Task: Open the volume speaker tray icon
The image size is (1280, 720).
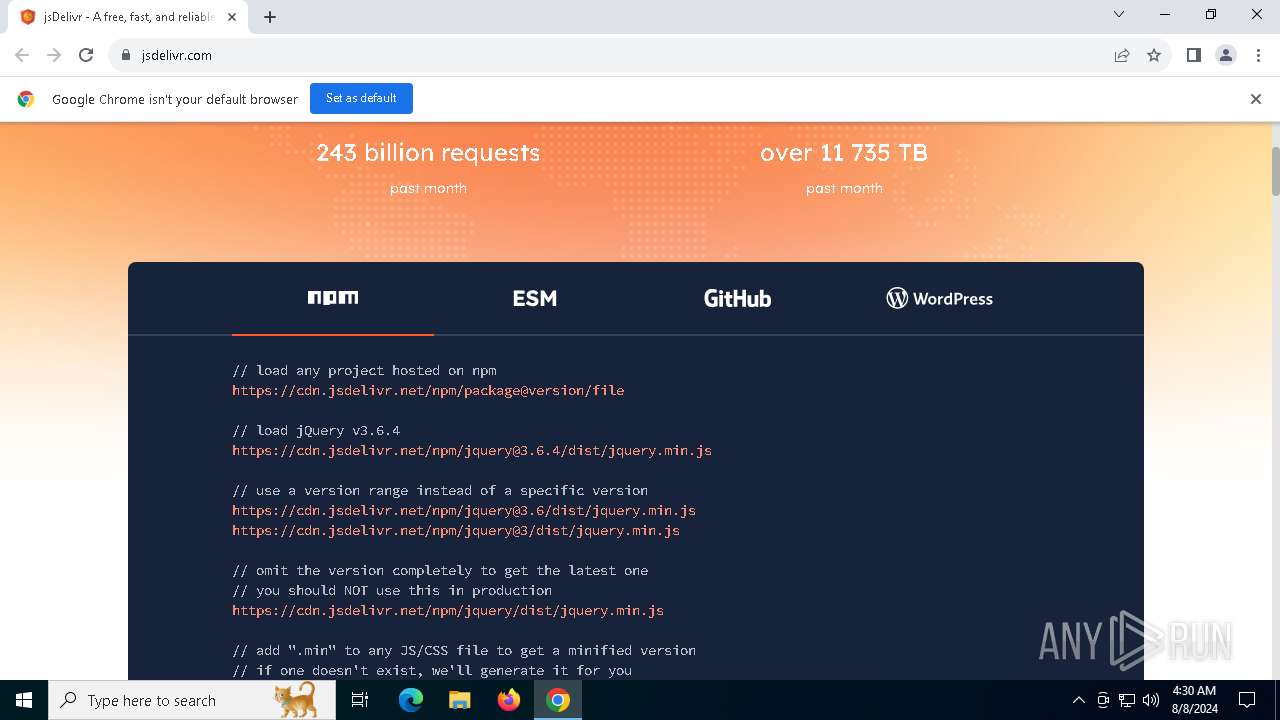Action: tap(1151, 700)
